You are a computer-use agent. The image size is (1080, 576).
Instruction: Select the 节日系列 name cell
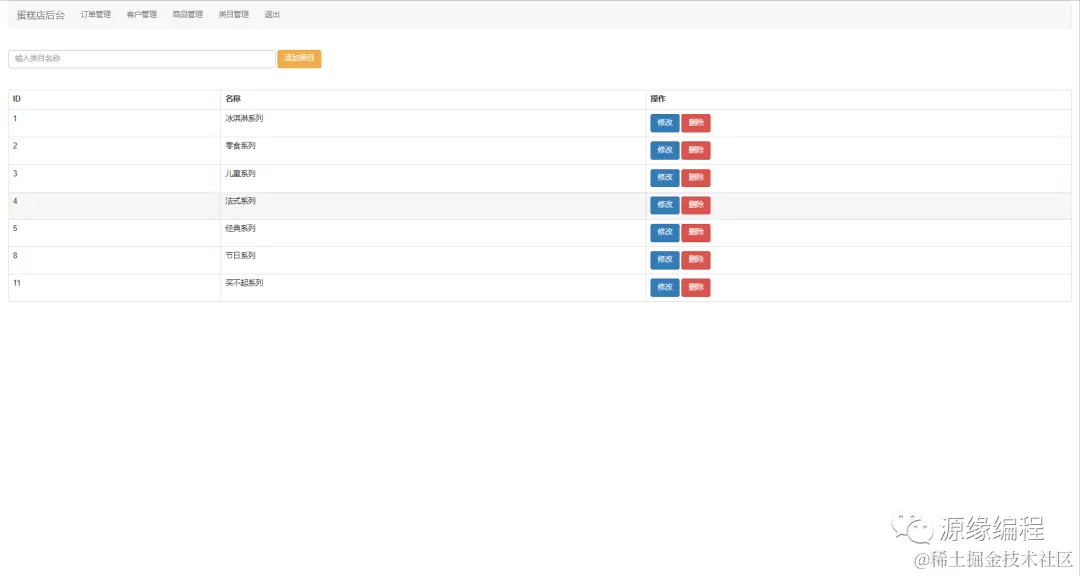pos(433,260)
